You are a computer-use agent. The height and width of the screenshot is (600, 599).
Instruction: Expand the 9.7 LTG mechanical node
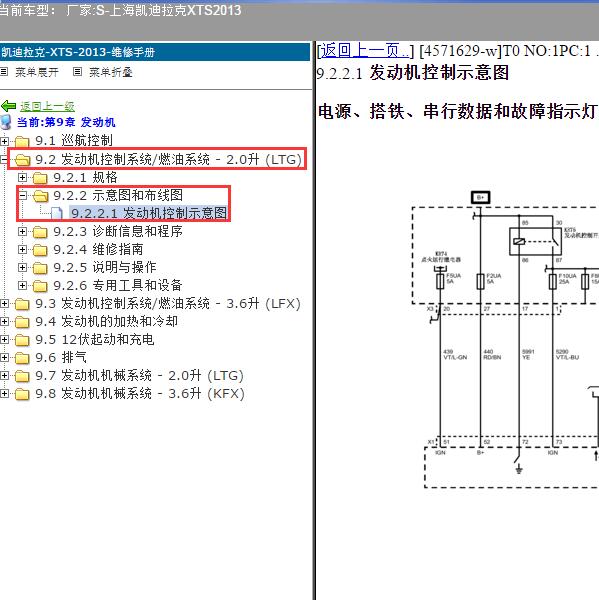[4, 376]
